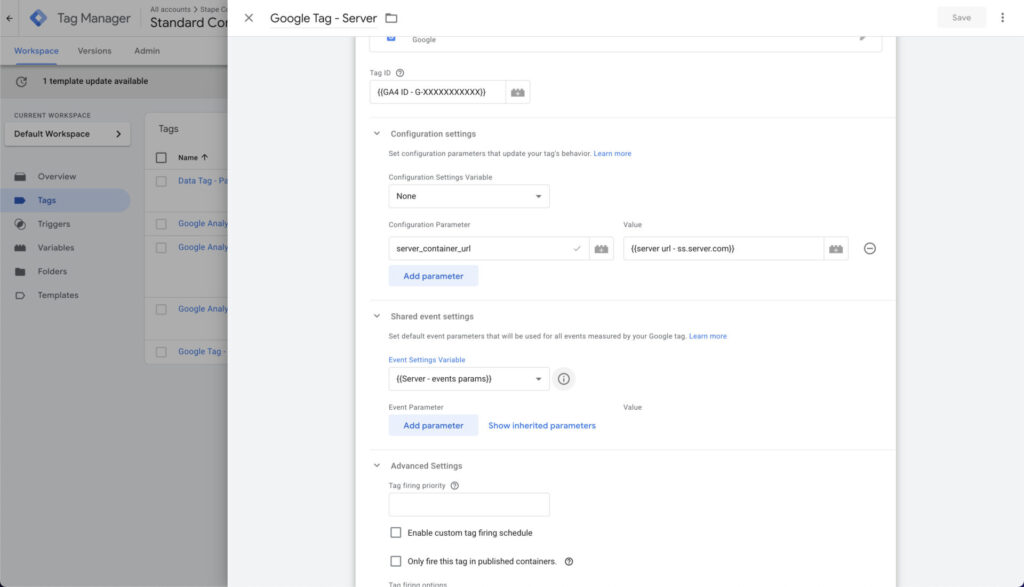The width and height of the screenshot is (1024, 587).
Task: Remove the server_container_url parameter row
Action: (x=869, y=249)
